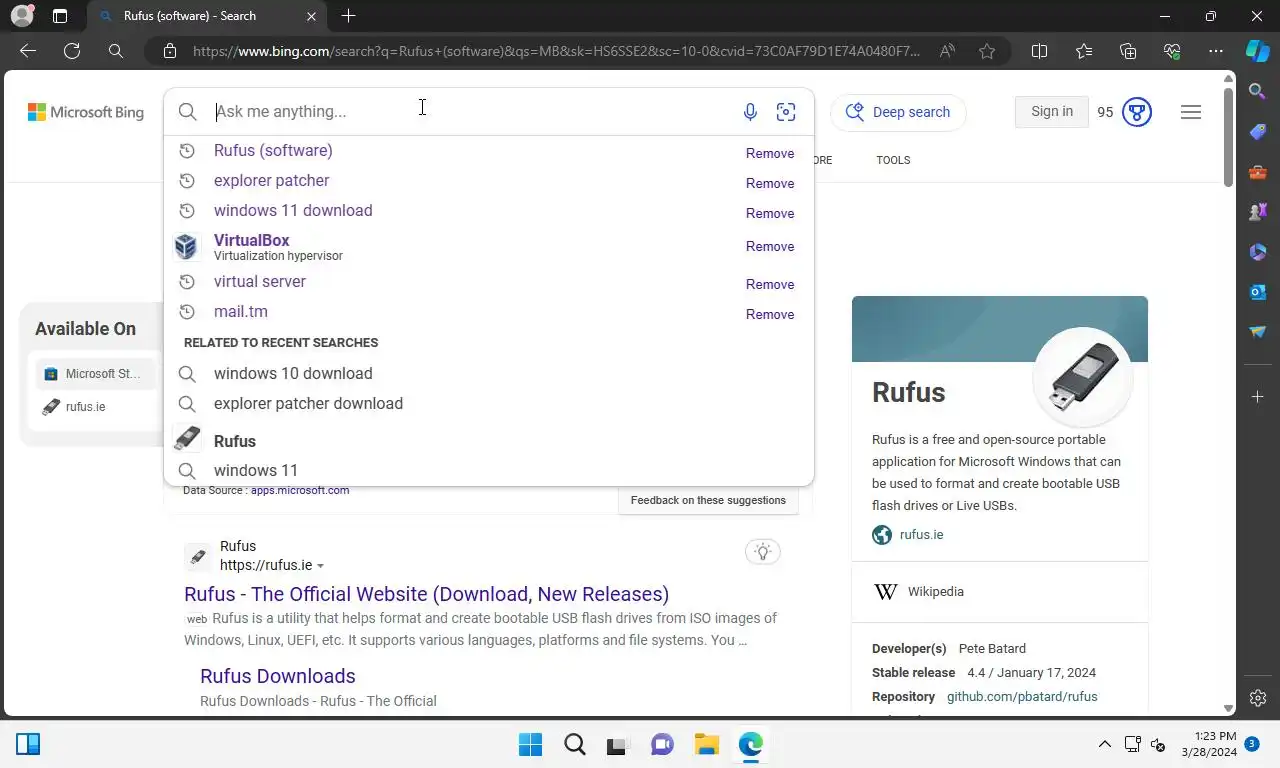Viewport: 1280px width, 768px height.
Task: Expand the rufus.ie URL dropdown arrow
Action: [320, 567]
